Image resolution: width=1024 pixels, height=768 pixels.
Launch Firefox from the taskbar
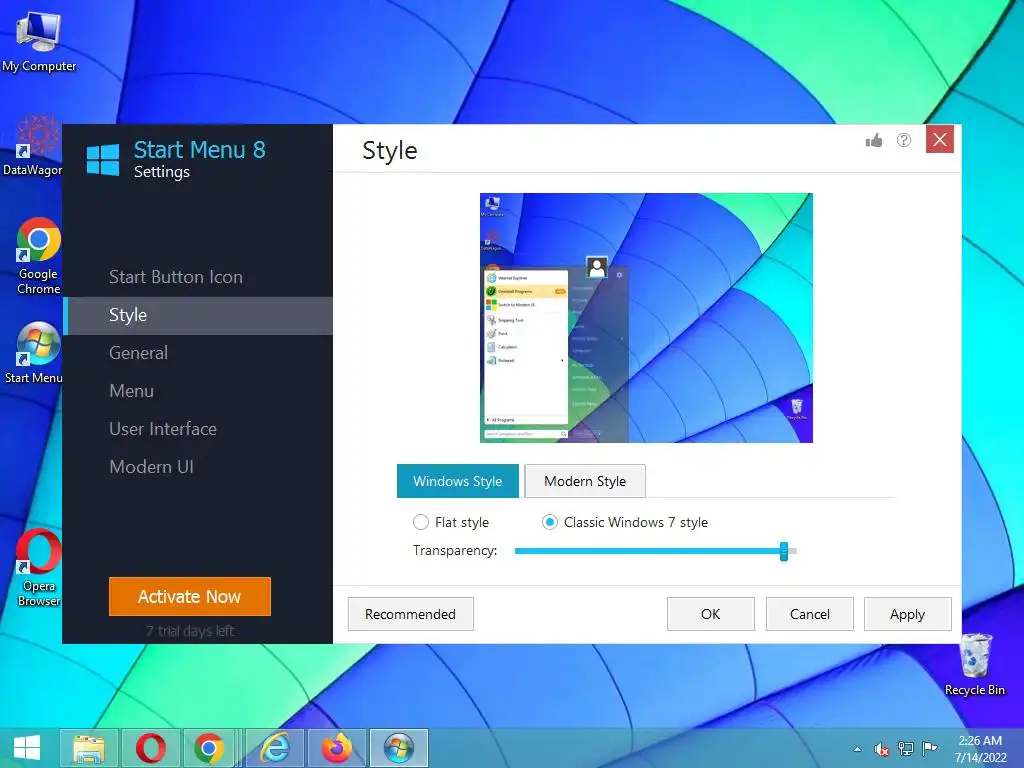336,748
